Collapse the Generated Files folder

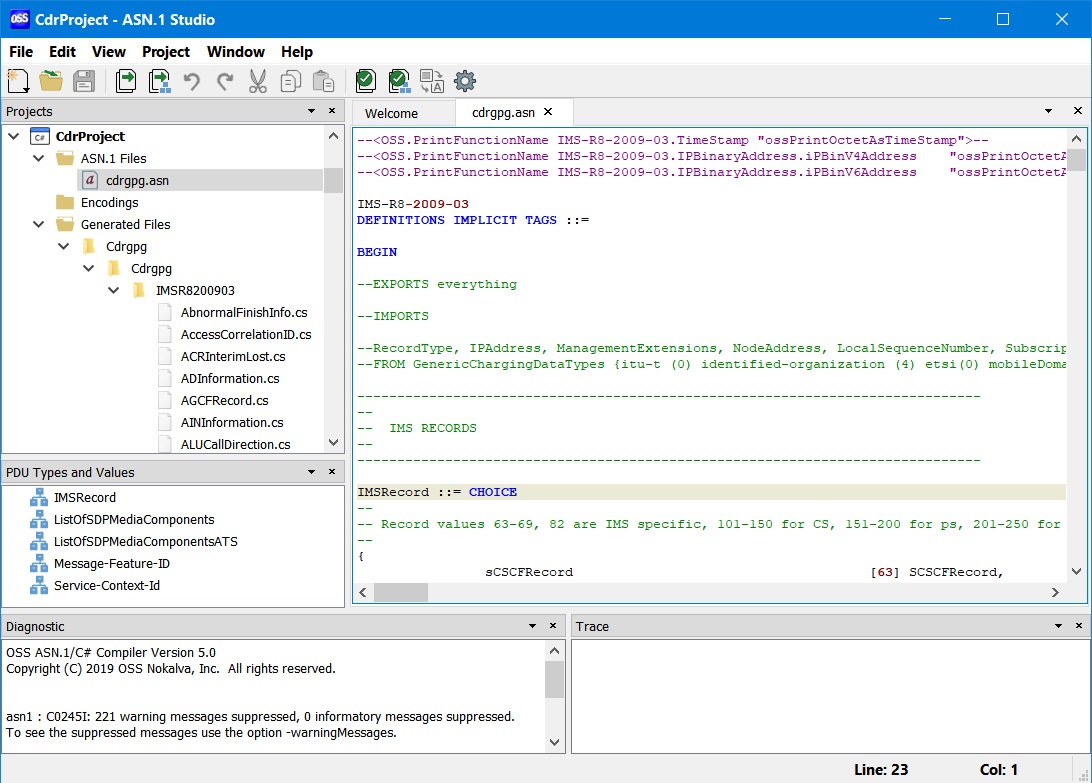click(x=39, y=224)
